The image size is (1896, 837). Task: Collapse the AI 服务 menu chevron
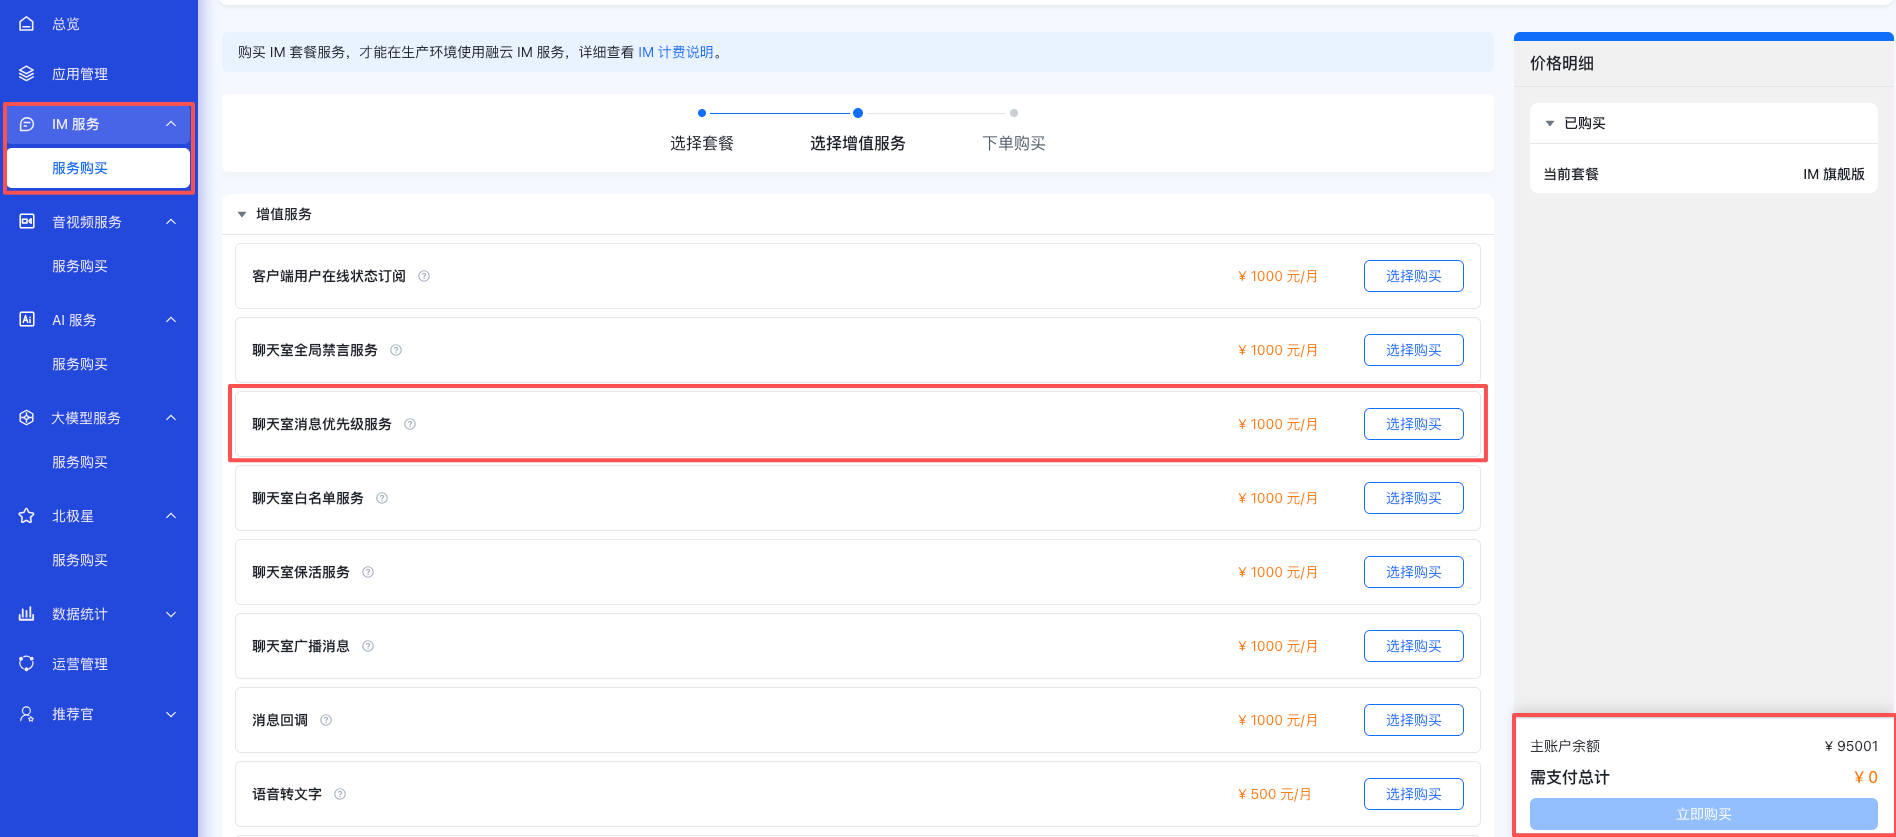pos(171,320)
